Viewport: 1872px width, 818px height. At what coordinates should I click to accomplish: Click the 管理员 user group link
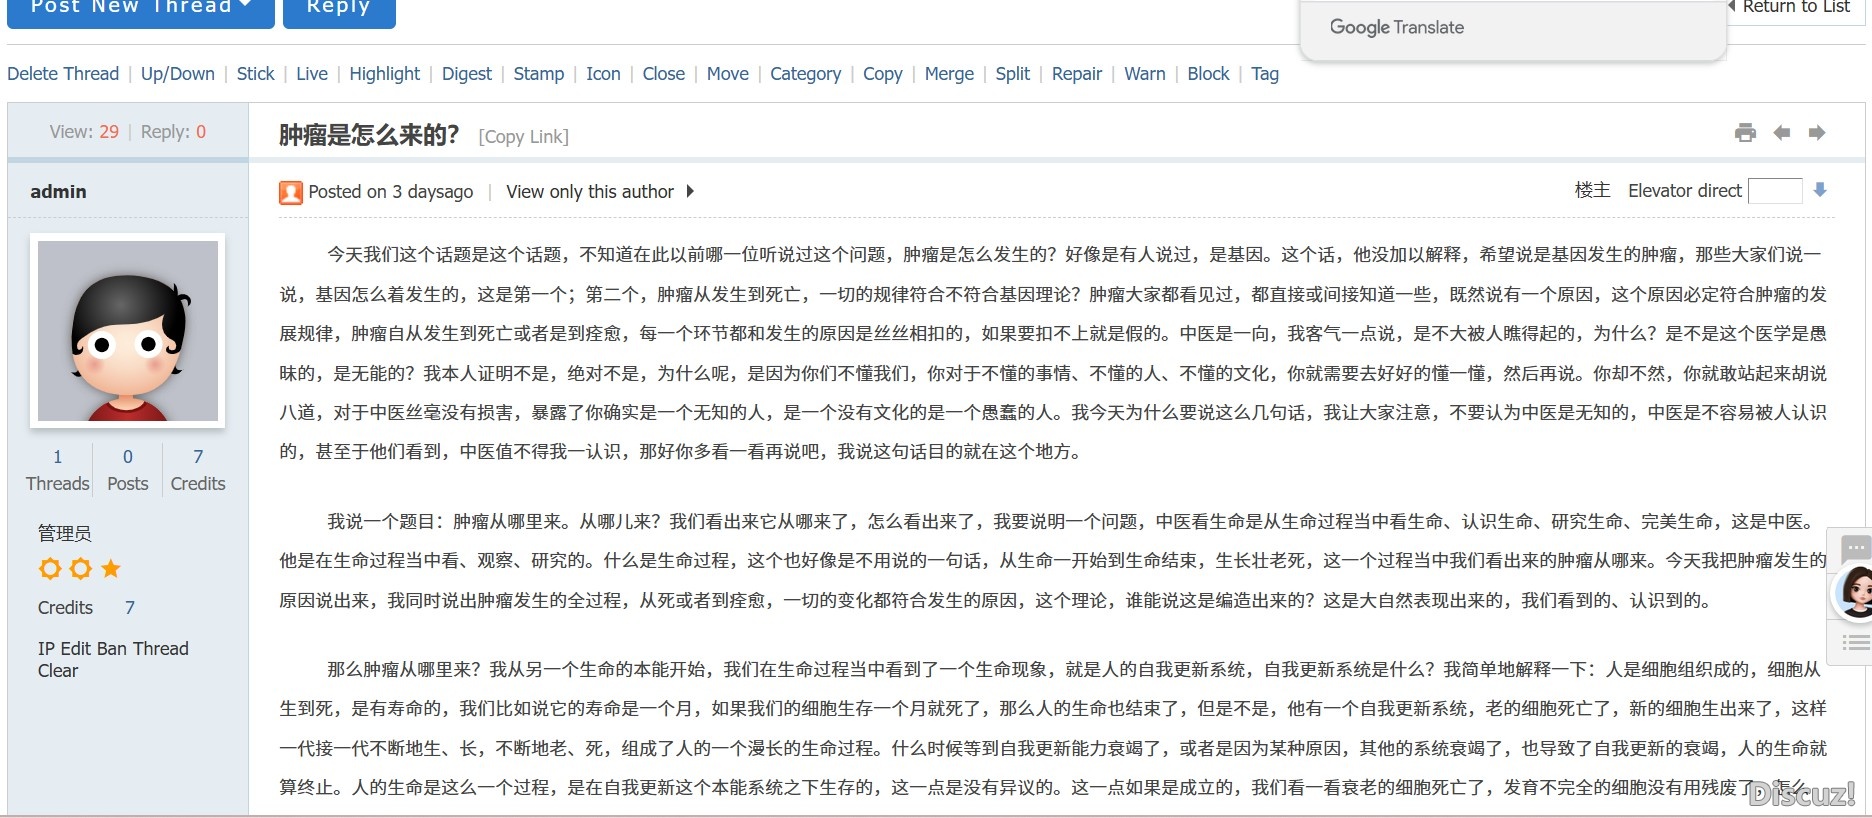pyautogui.click(x=65, y=533)
